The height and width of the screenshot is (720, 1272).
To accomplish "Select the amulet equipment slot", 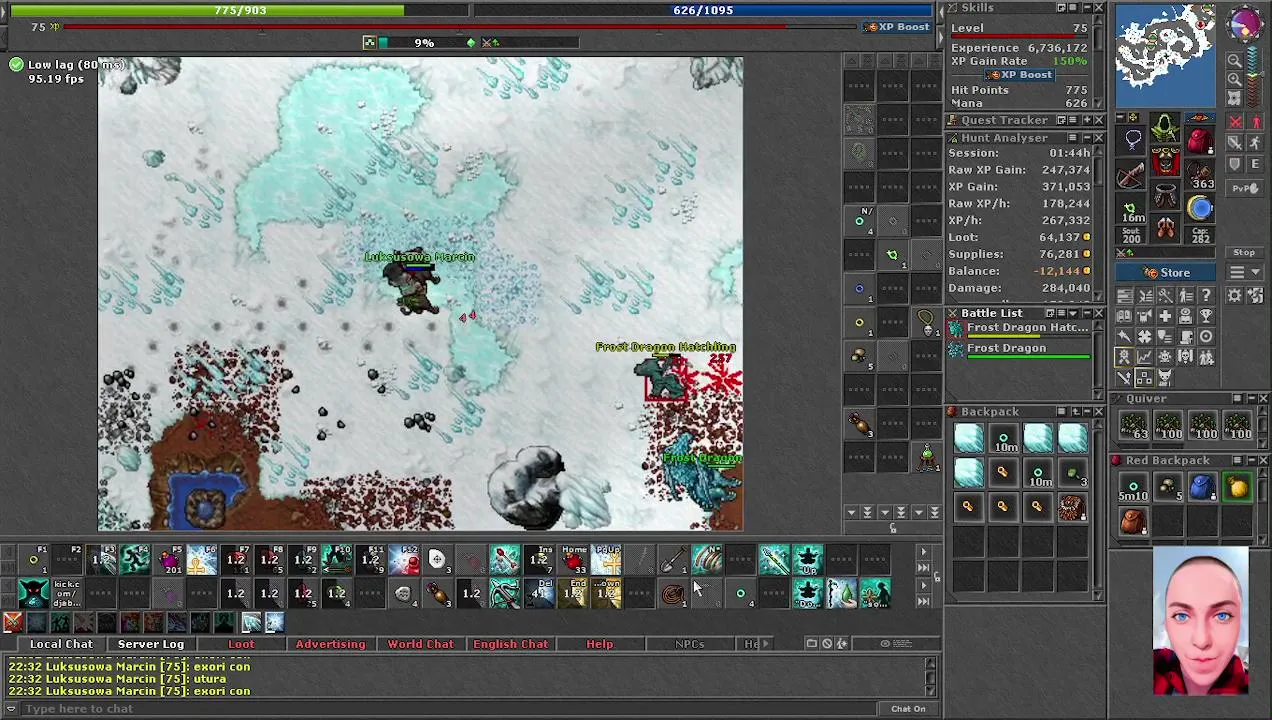I will 1130,140.
